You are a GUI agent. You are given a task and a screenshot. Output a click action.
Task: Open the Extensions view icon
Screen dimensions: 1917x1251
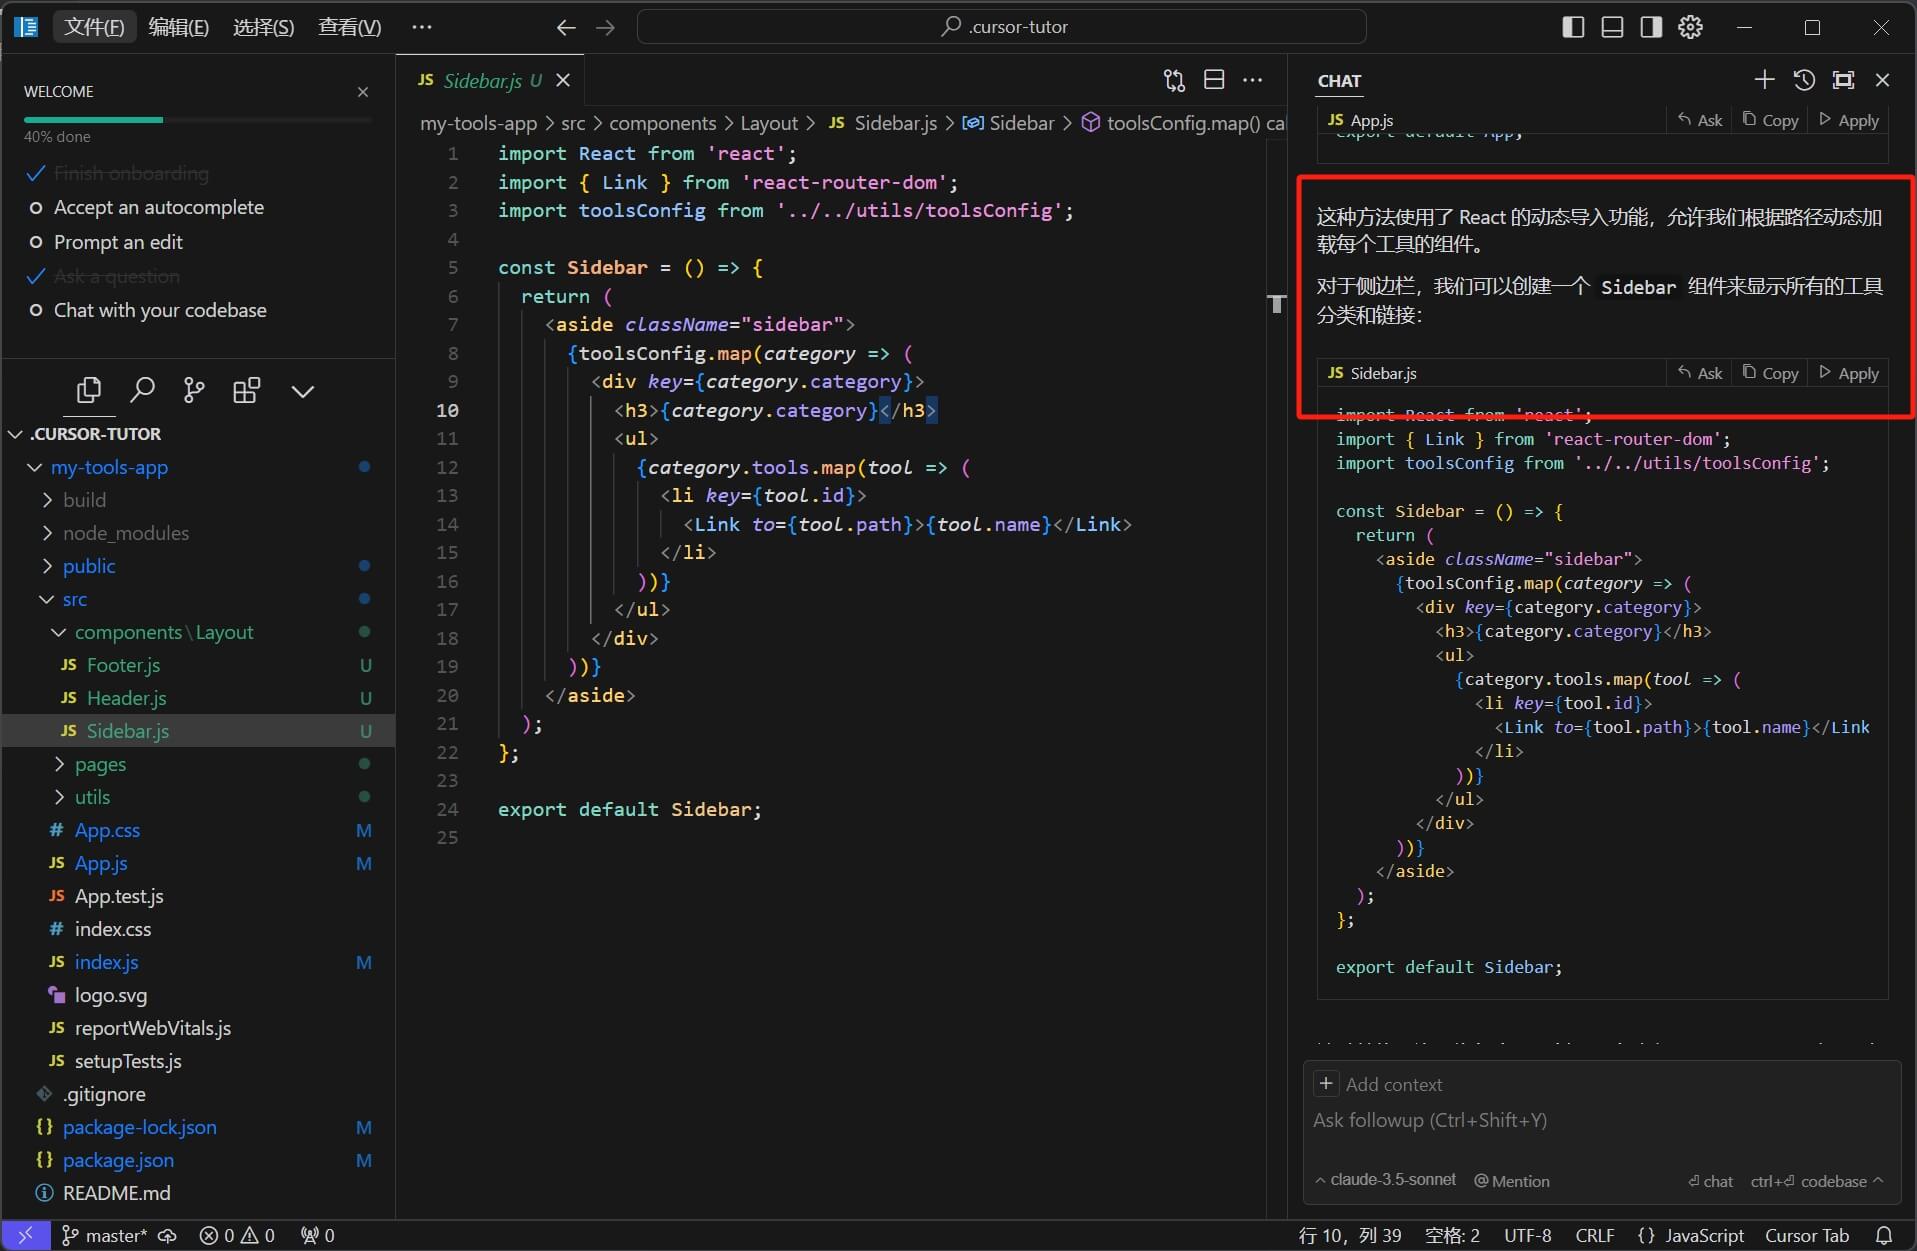246,390
